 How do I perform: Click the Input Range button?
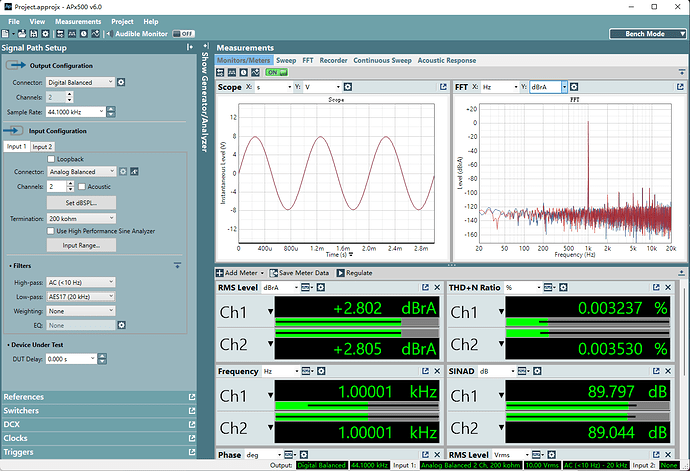[x=81, y=245]
